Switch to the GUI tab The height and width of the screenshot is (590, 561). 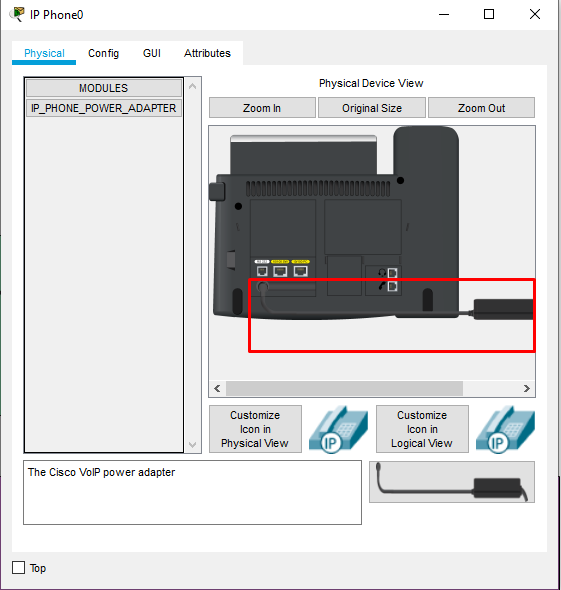click(152, 53)
